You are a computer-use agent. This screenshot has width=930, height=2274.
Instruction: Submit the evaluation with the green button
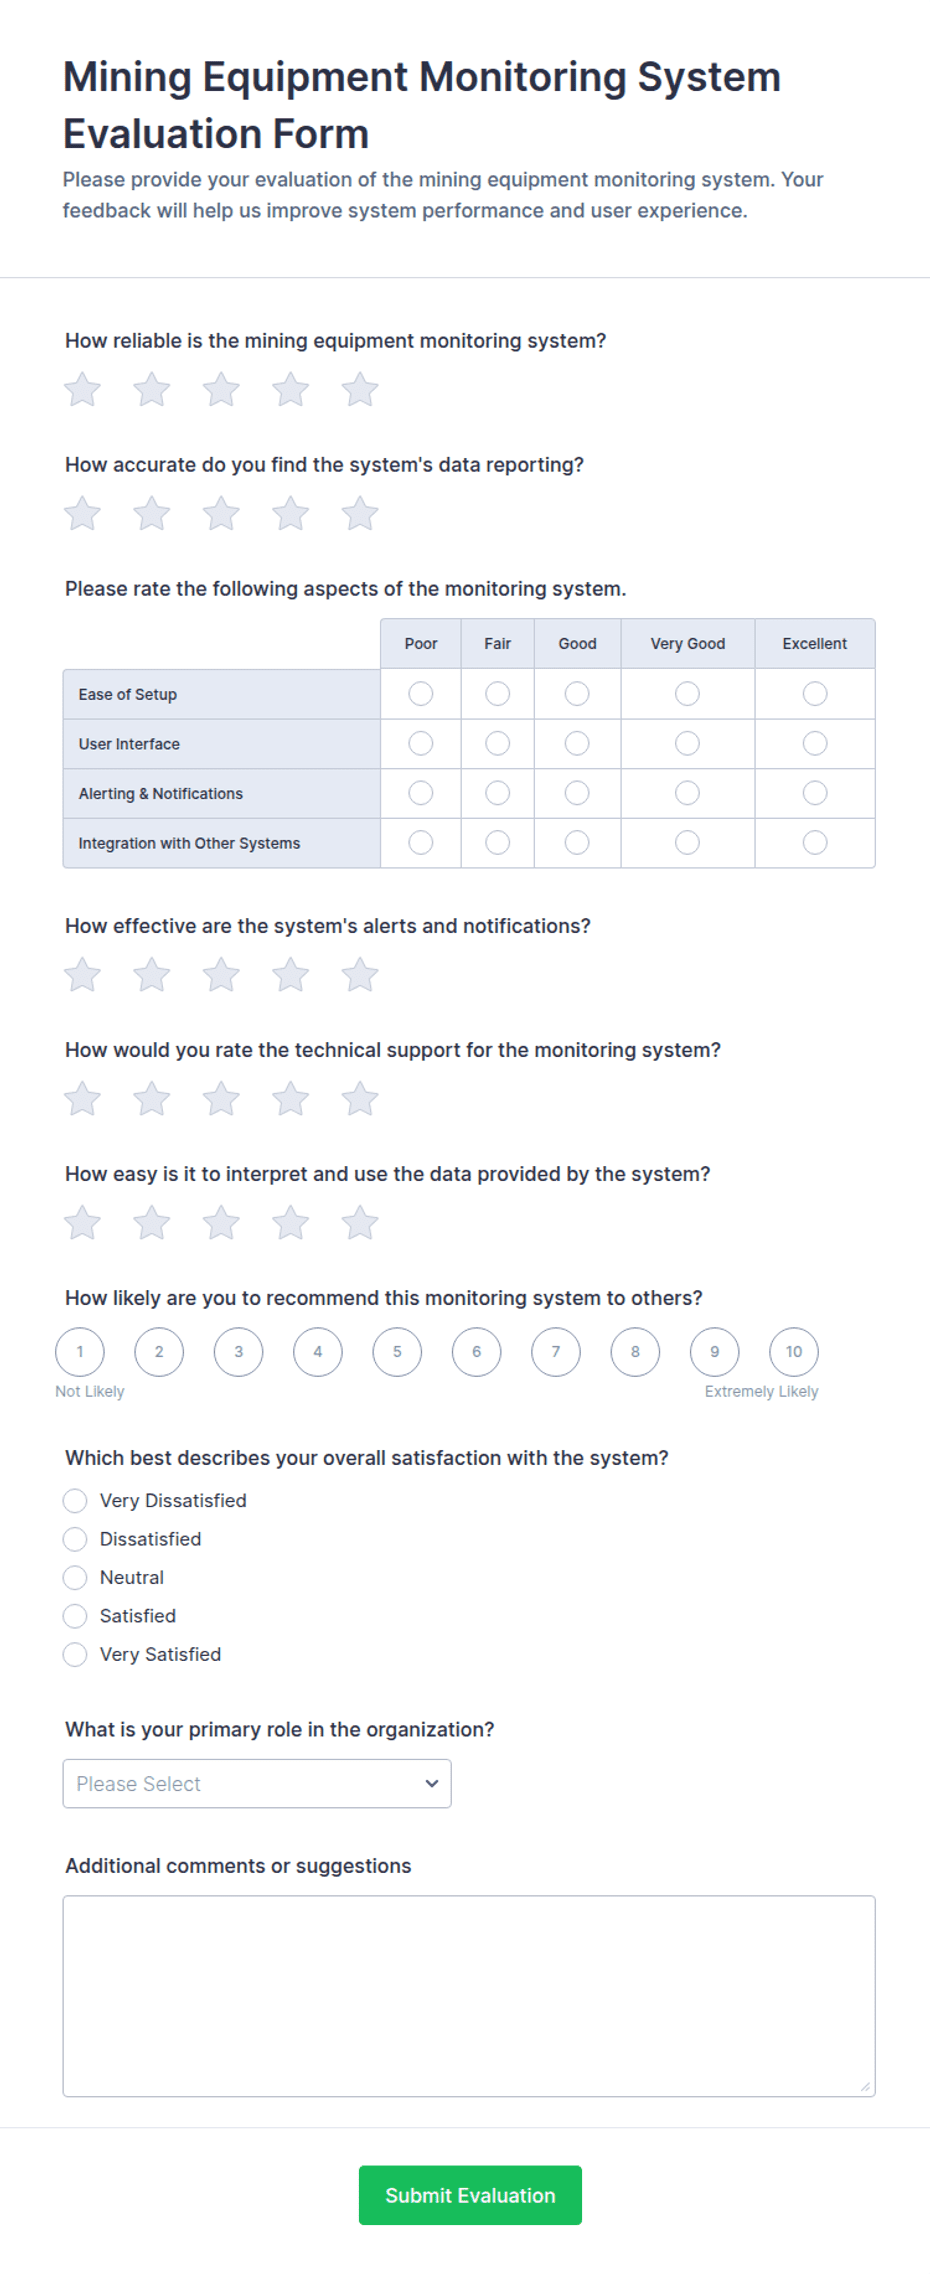[470, 2195]
